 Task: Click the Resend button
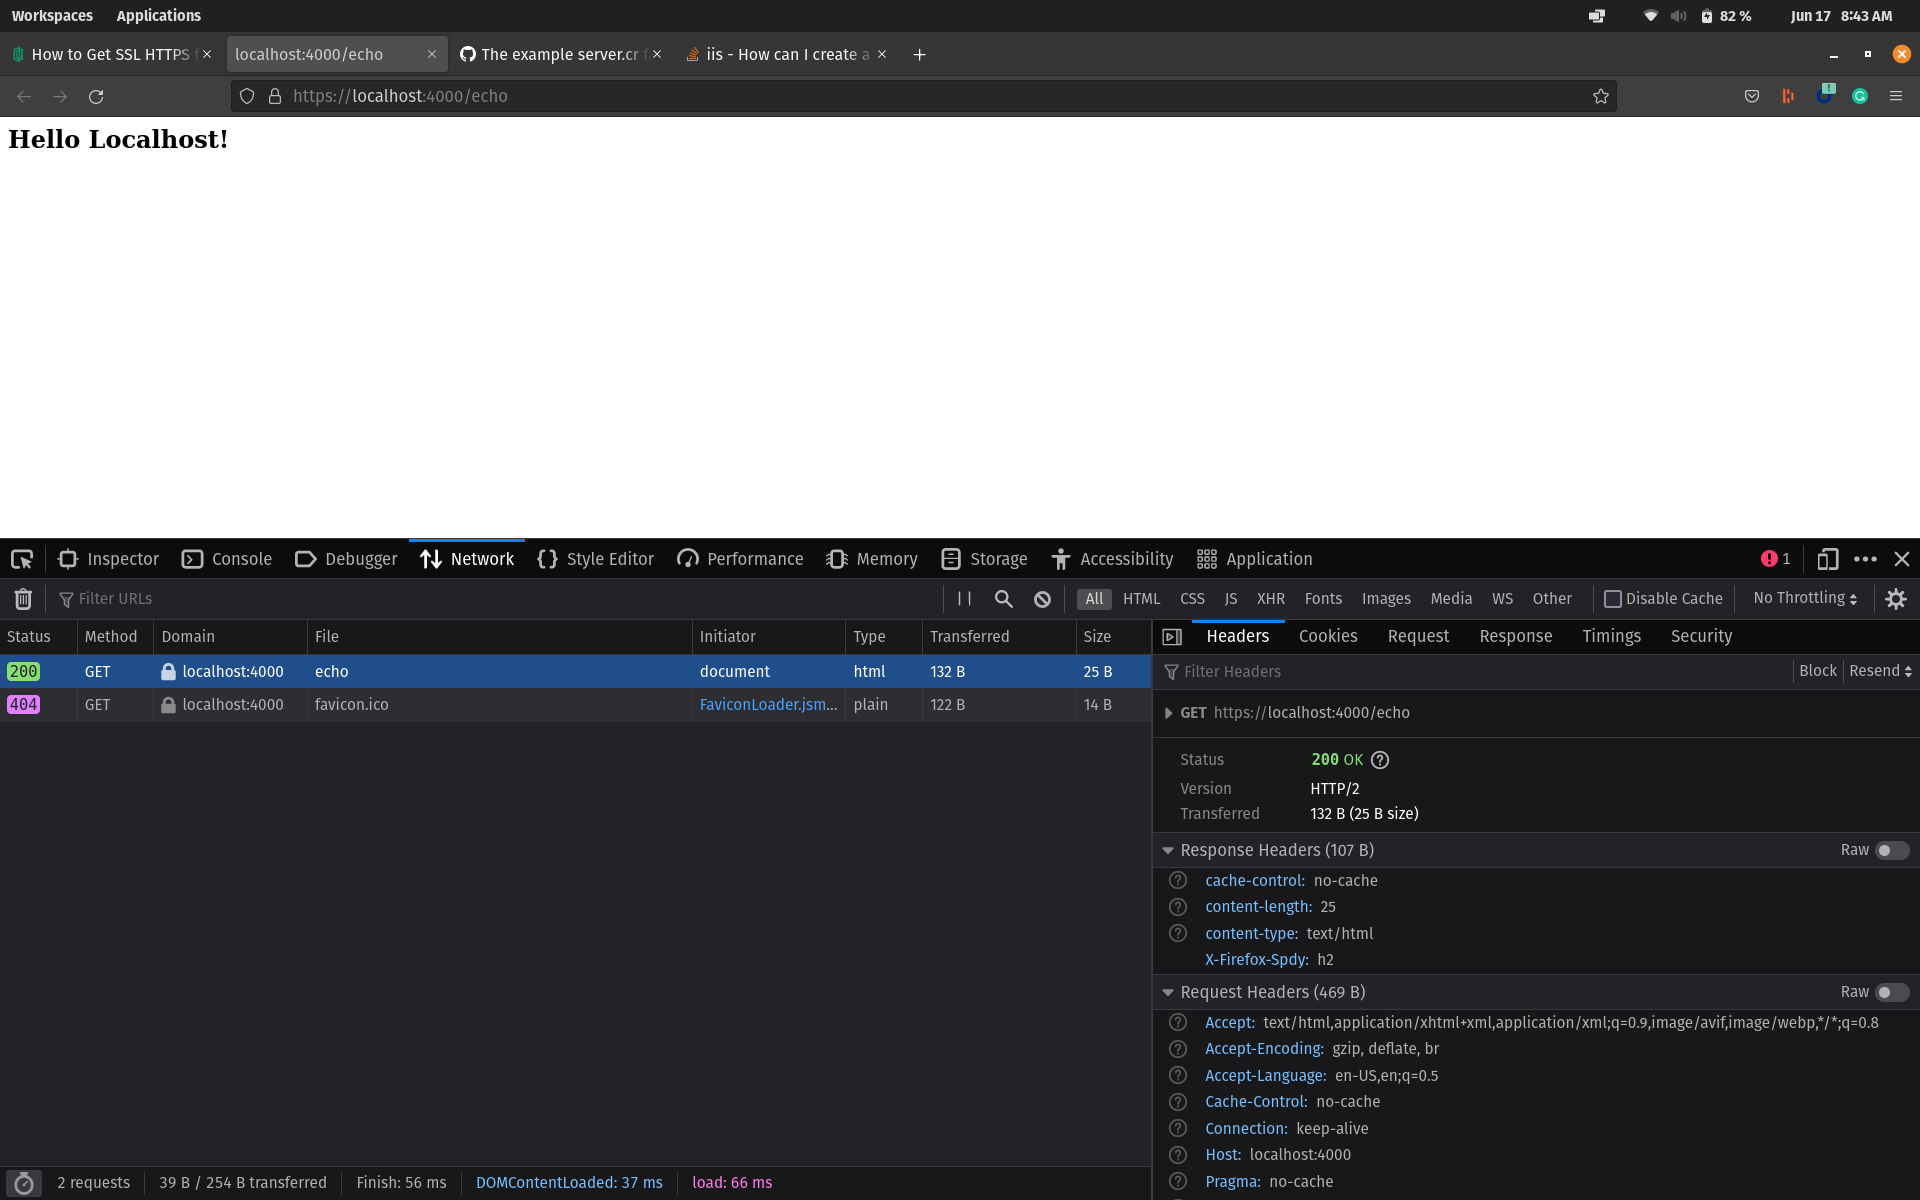point(1873,671)
